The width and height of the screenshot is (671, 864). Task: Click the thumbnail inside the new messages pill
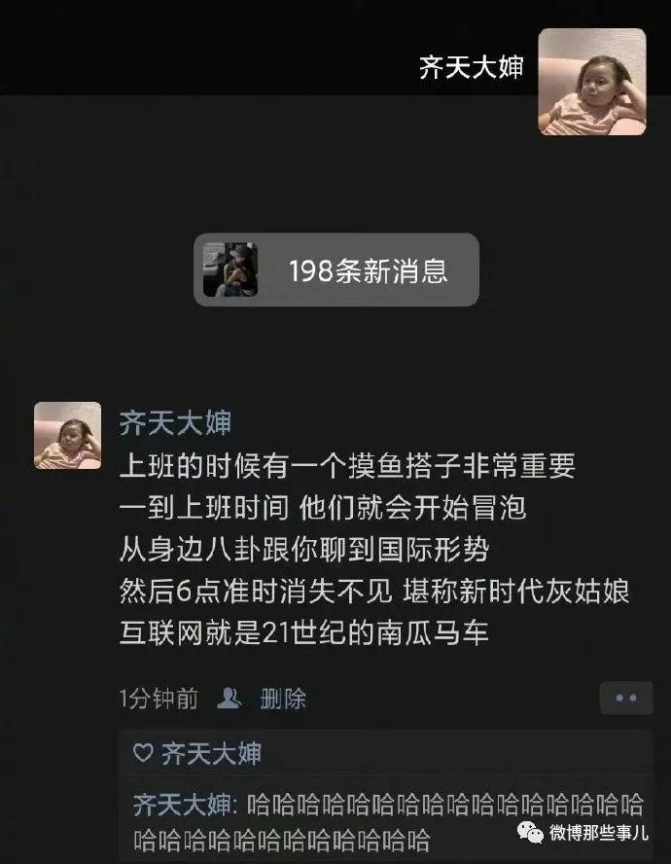(x=230, y=269)
